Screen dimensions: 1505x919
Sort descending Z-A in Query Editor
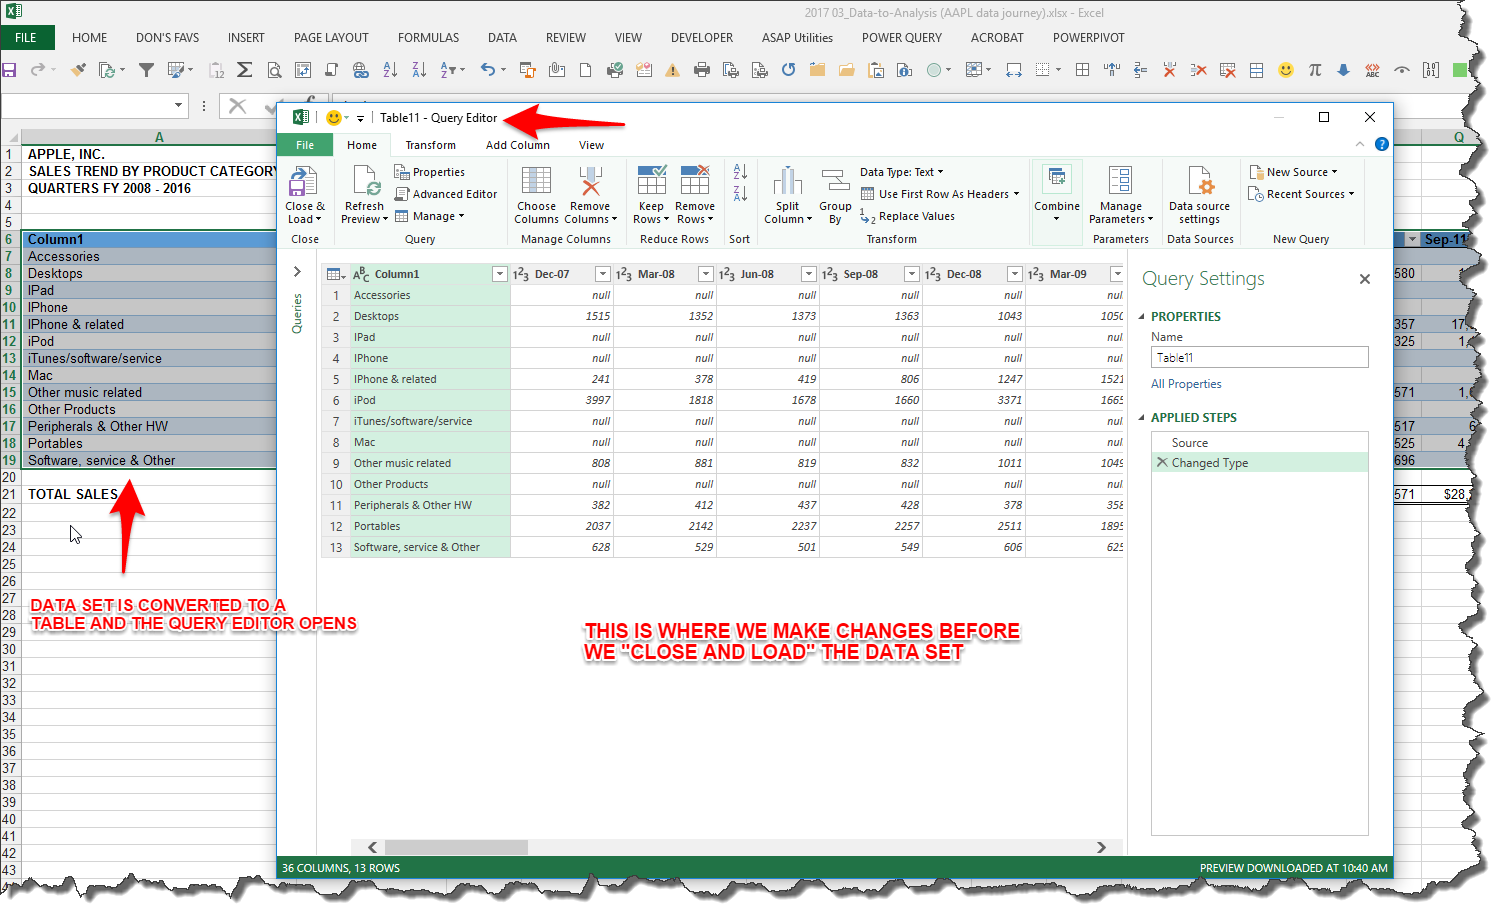740,193
